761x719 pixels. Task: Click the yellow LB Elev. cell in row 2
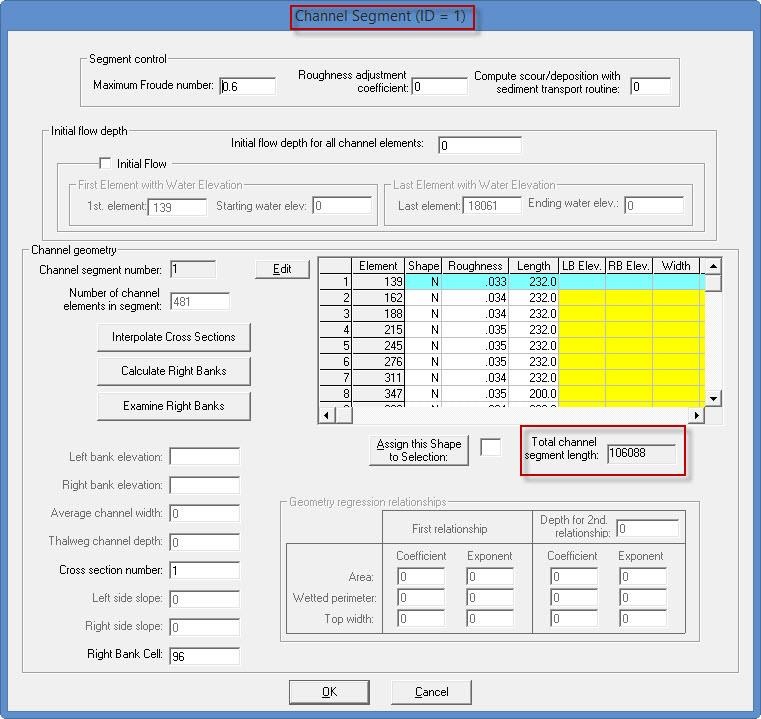point(582,298)
